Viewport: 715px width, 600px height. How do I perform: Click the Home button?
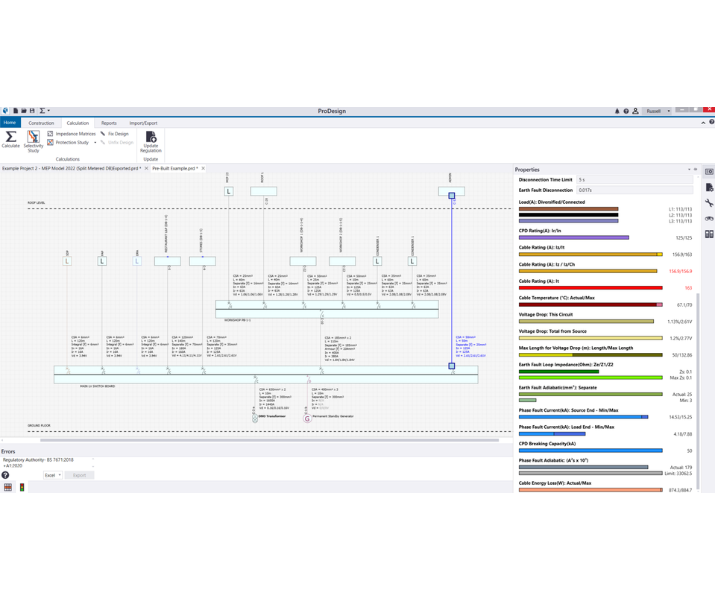[10, 123]
